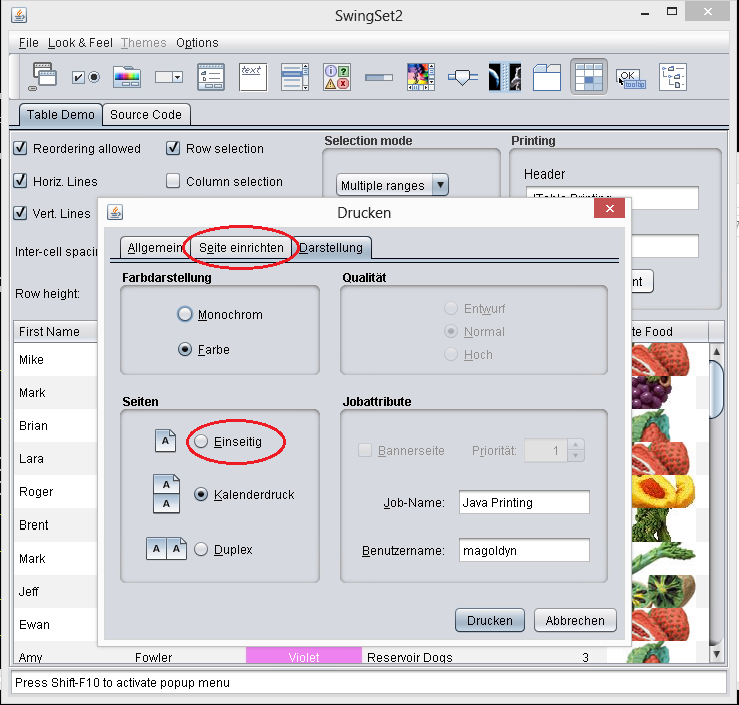Click the Java icon in Drucken dialog title
The height and width of the screenshot is (705, 739).
(x=115, y=212)
